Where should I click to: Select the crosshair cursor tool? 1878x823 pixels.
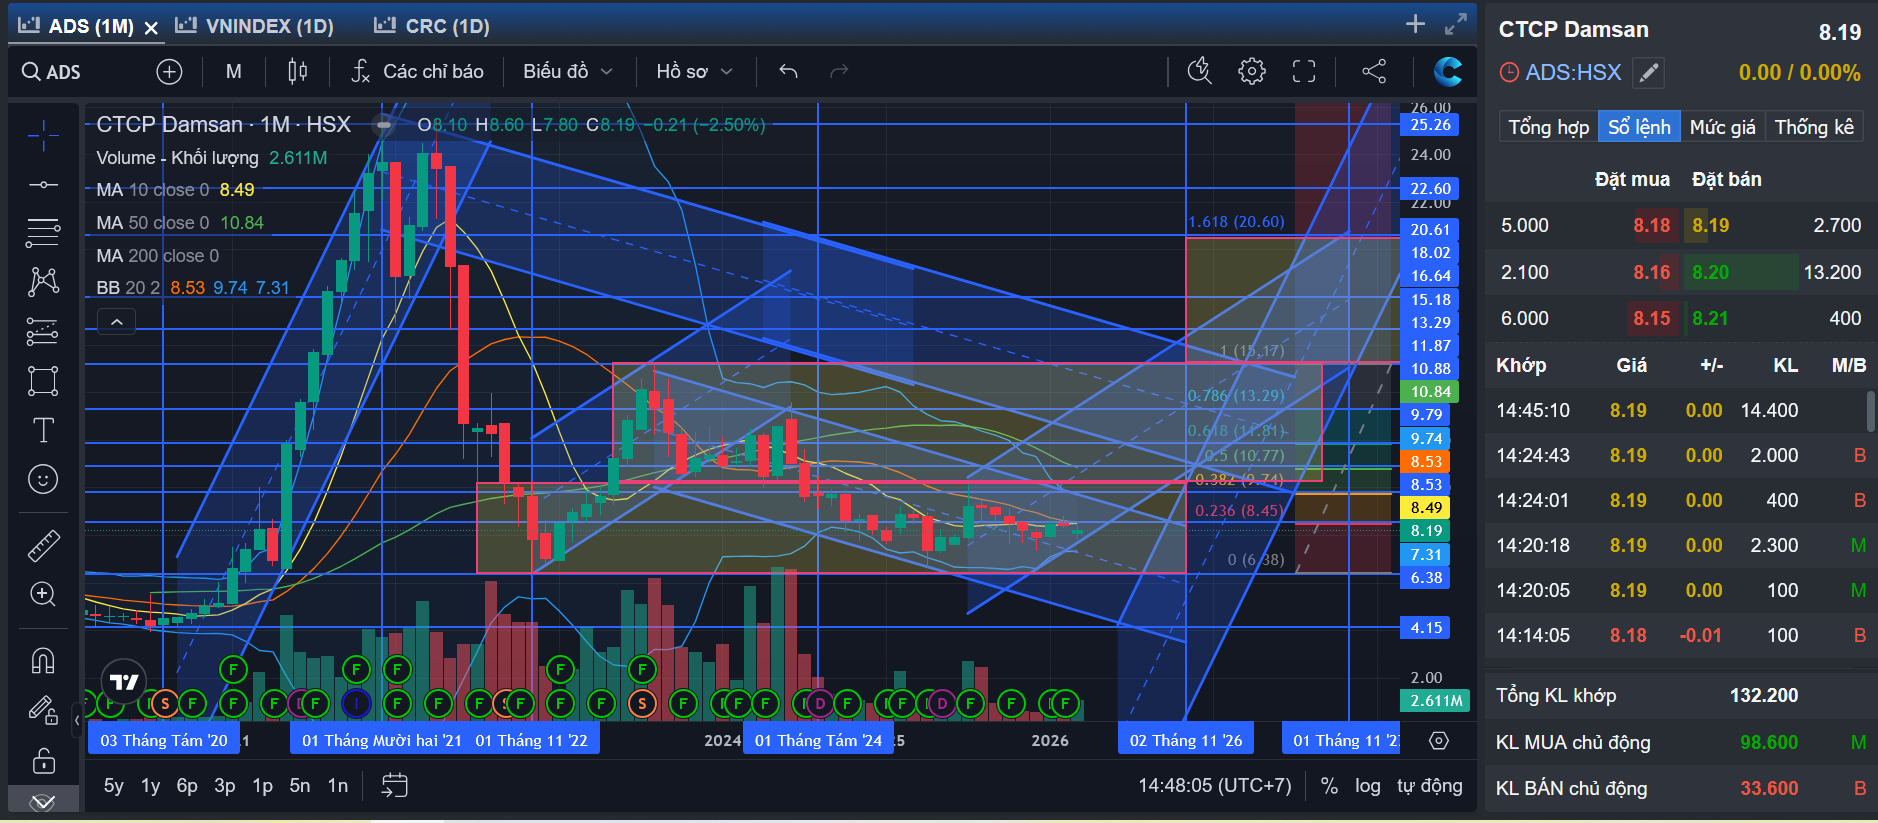[x=43, y=134]
